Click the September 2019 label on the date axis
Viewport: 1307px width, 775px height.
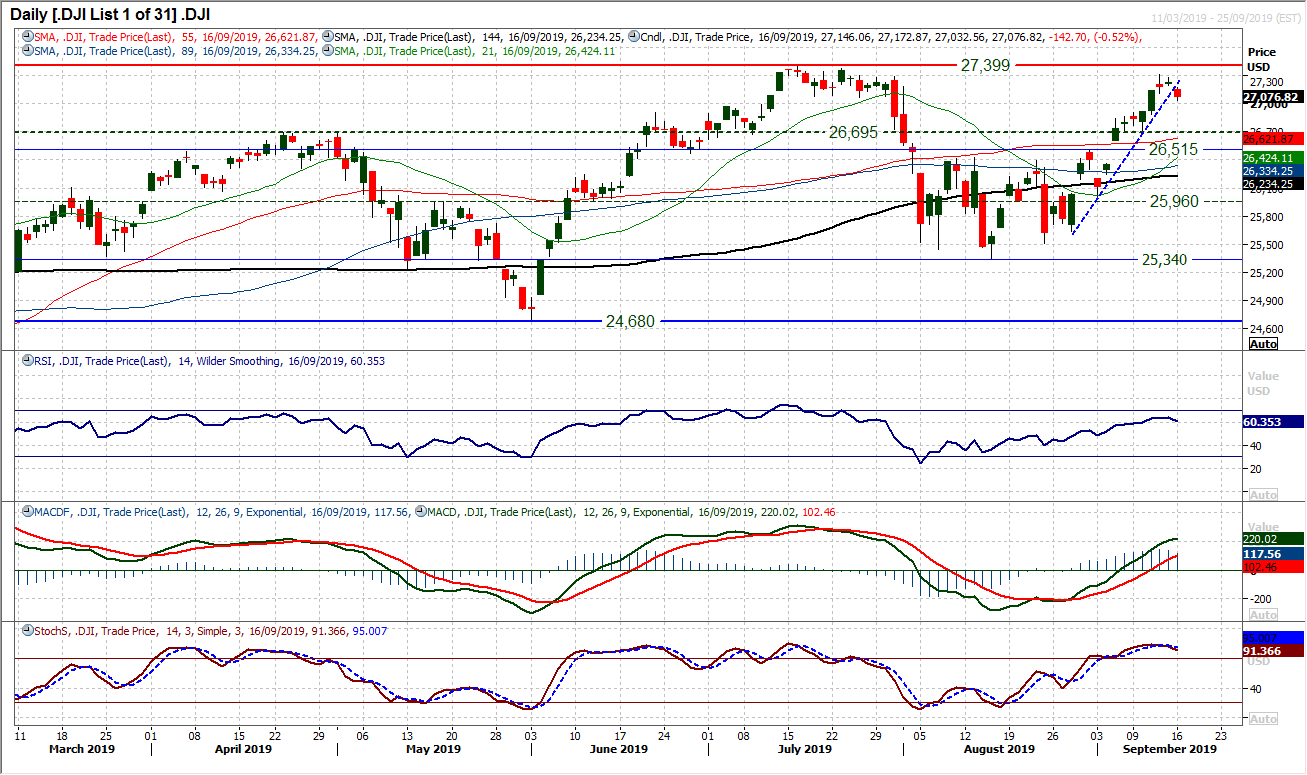click(x=1172, y=748)
